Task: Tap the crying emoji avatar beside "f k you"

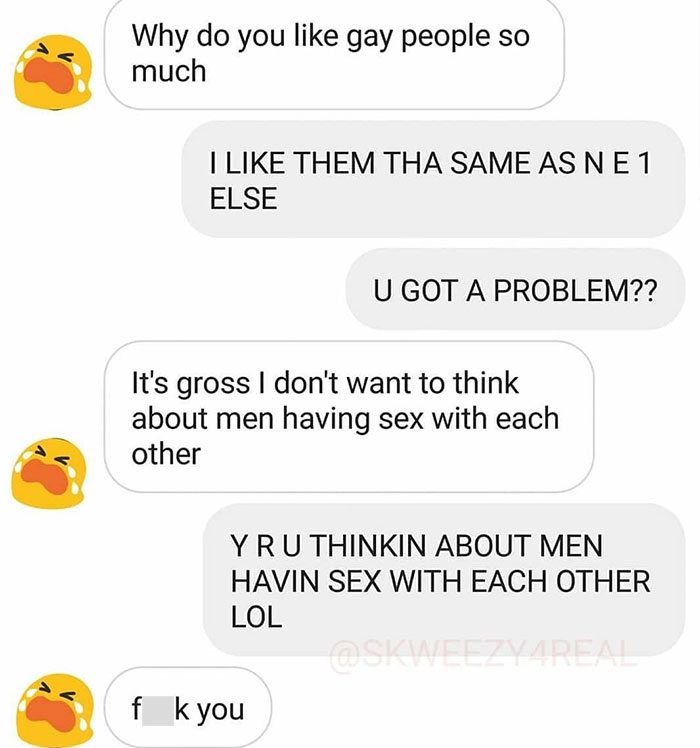Action: [x=54, y=710]
